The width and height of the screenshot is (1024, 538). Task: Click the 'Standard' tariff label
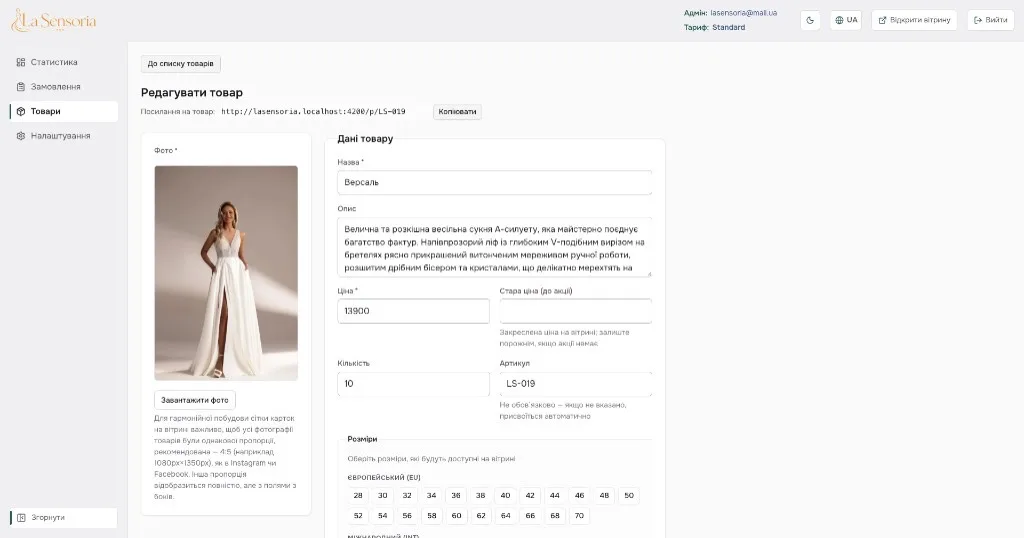(729, 27)
